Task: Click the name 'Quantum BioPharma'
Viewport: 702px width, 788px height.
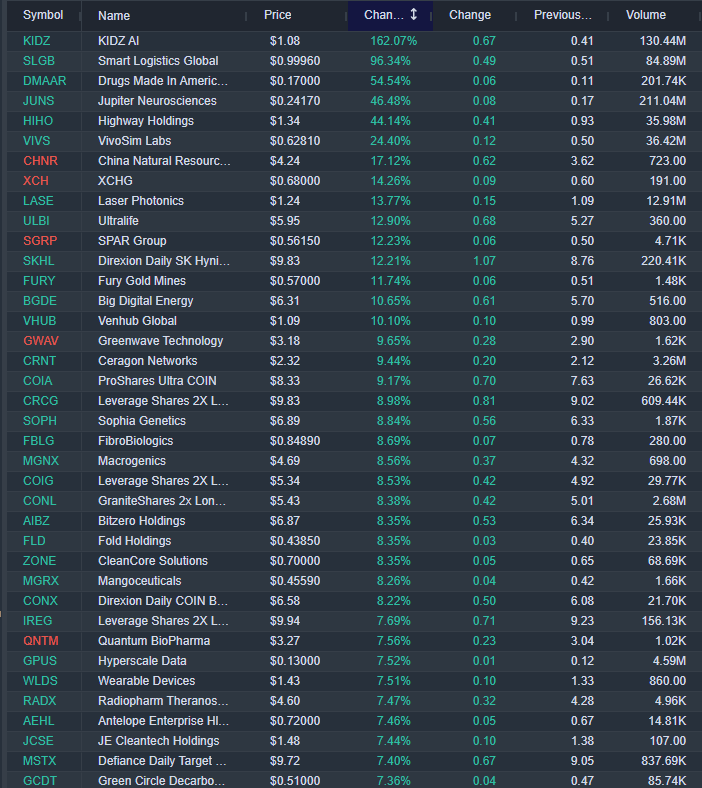Action: coord(154,641)
